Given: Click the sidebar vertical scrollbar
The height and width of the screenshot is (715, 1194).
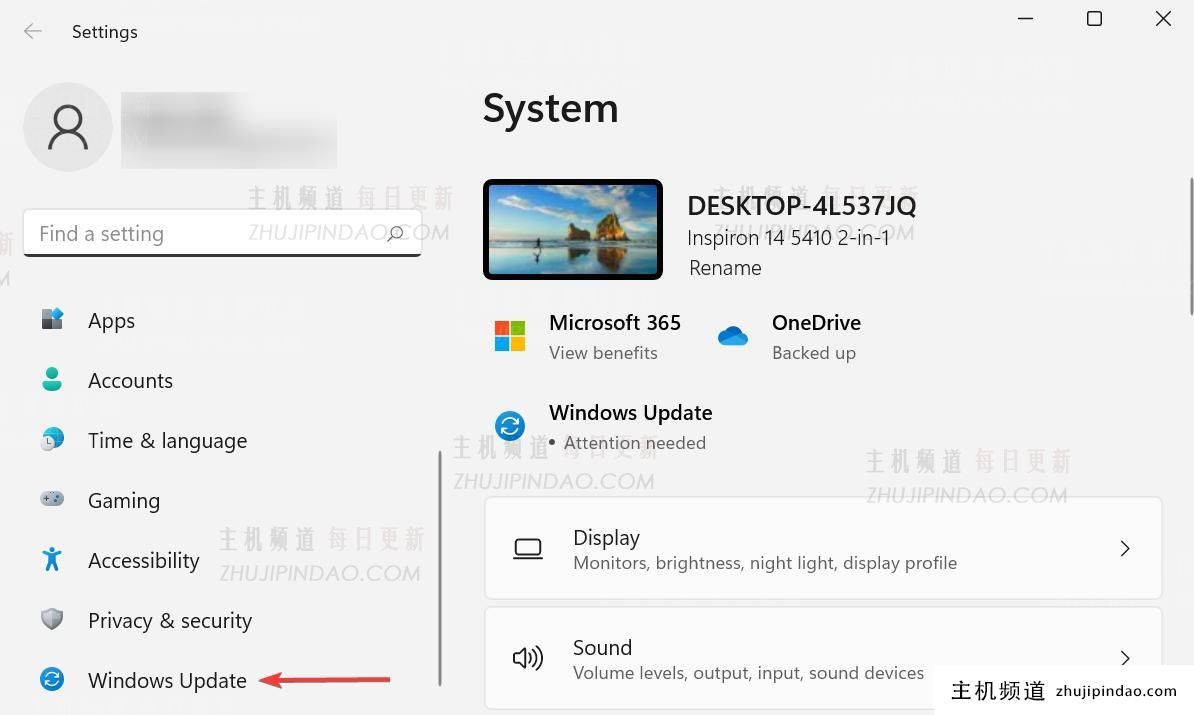Looking at the screenshot, I should (x=440, y=568).
